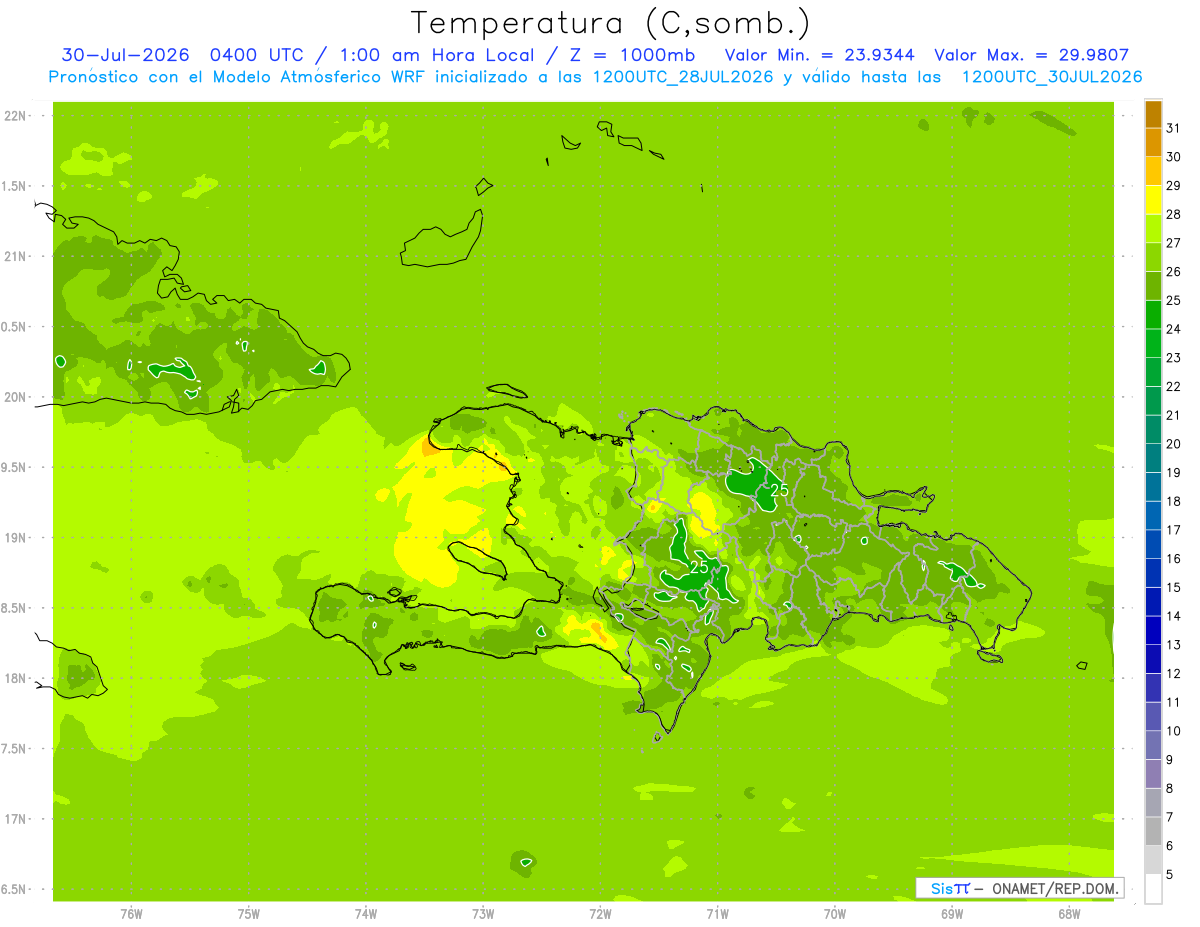Click the small green contour near 17N south of Haiti
The image size is (1200, 927).
(524, 861)
